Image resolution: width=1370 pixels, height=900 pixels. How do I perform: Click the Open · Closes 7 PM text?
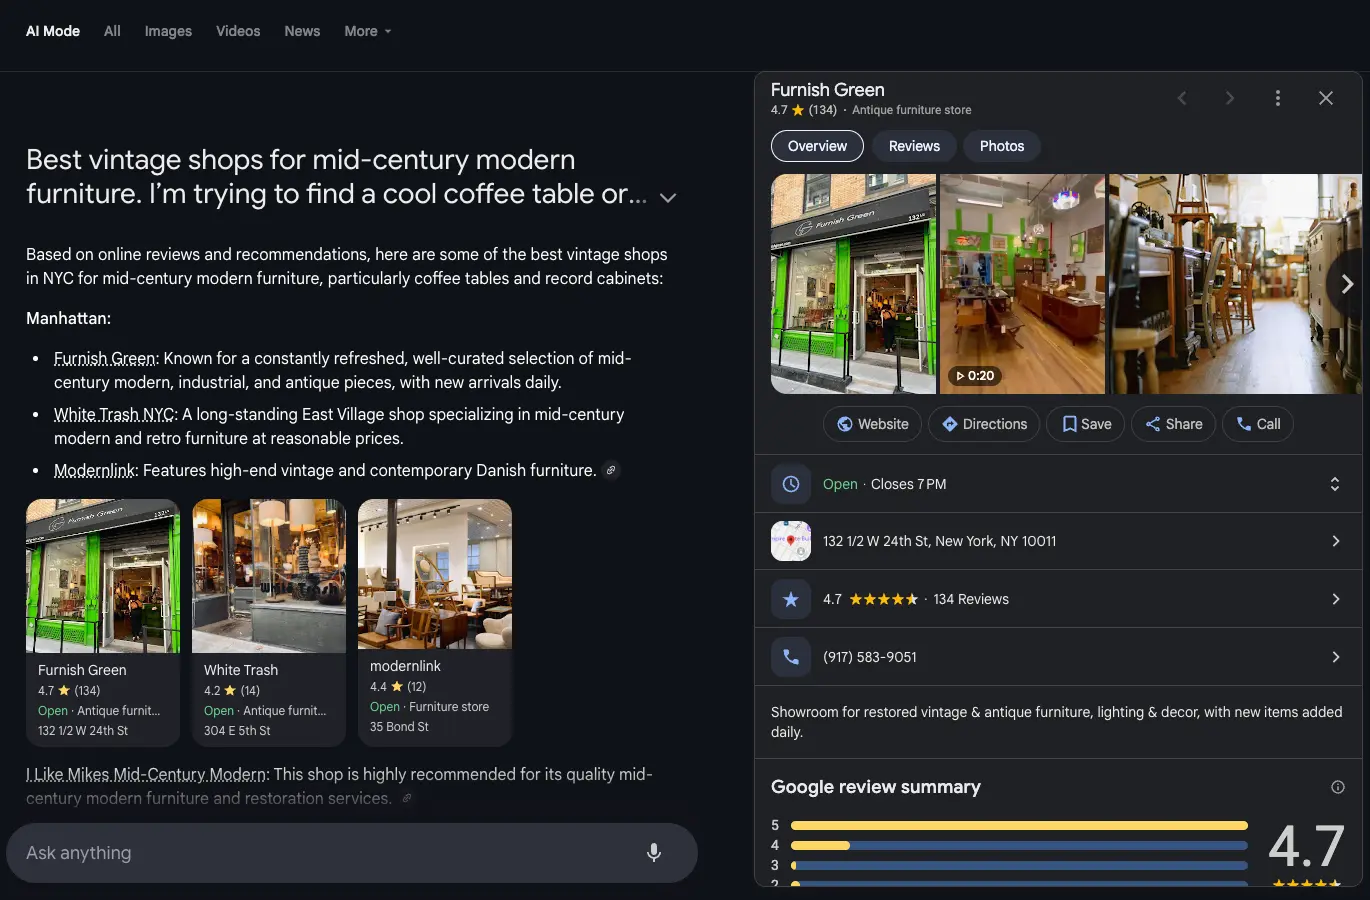click(884, 484)
